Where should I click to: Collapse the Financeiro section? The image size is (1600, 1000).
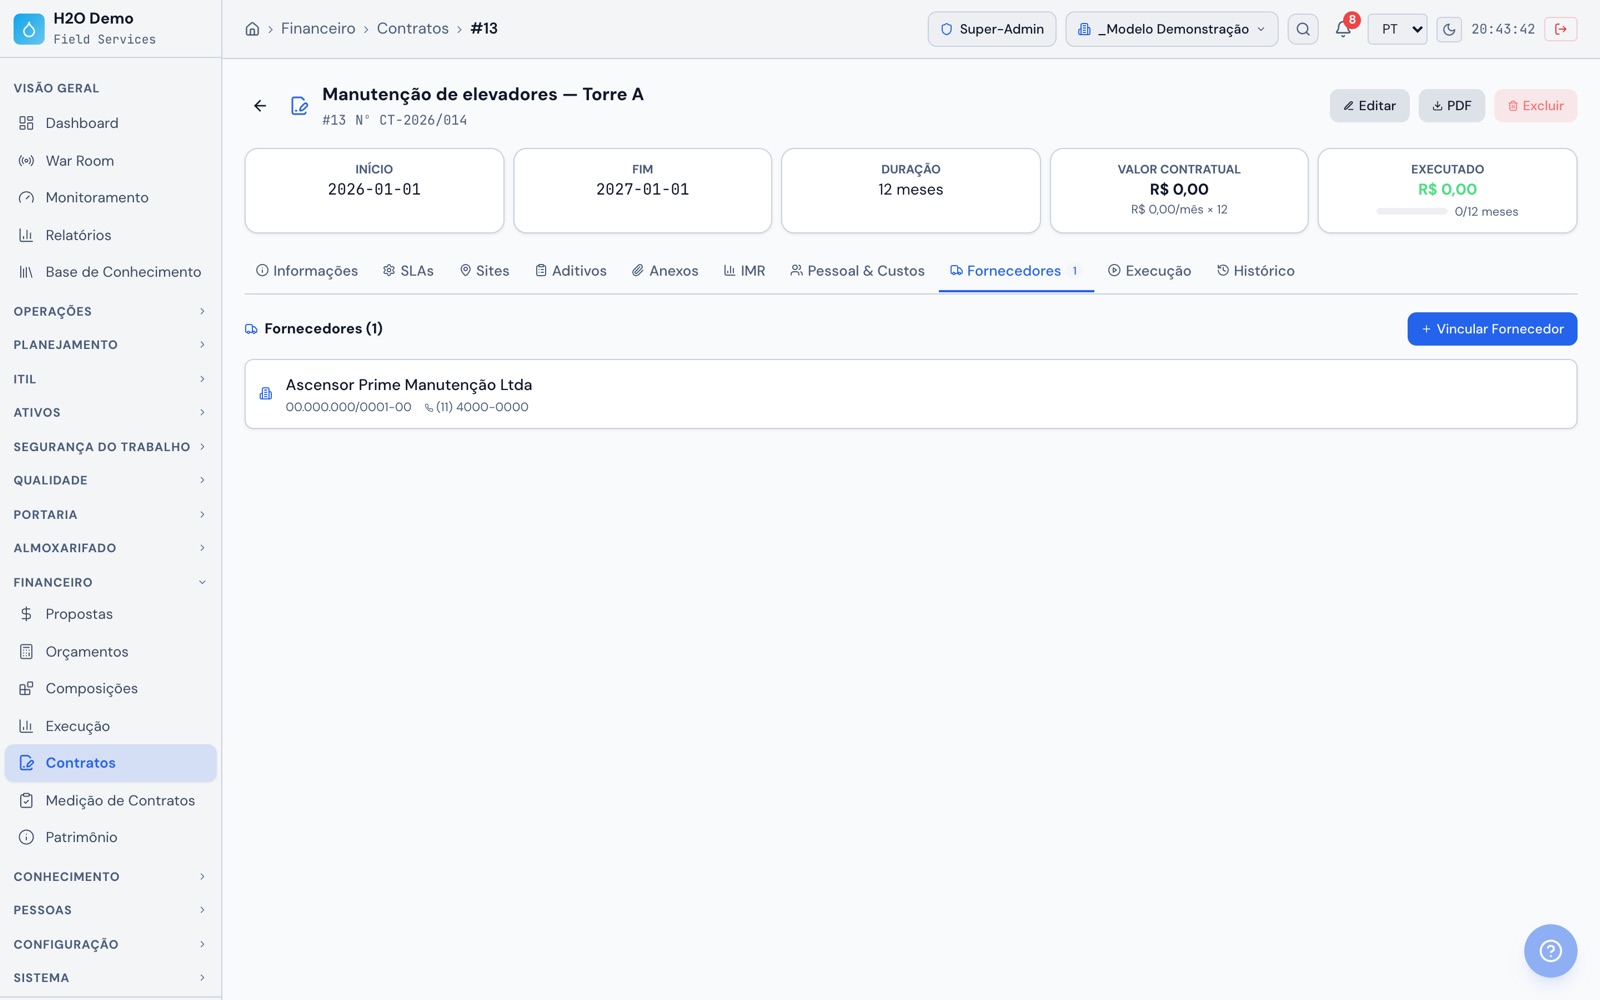110,582
